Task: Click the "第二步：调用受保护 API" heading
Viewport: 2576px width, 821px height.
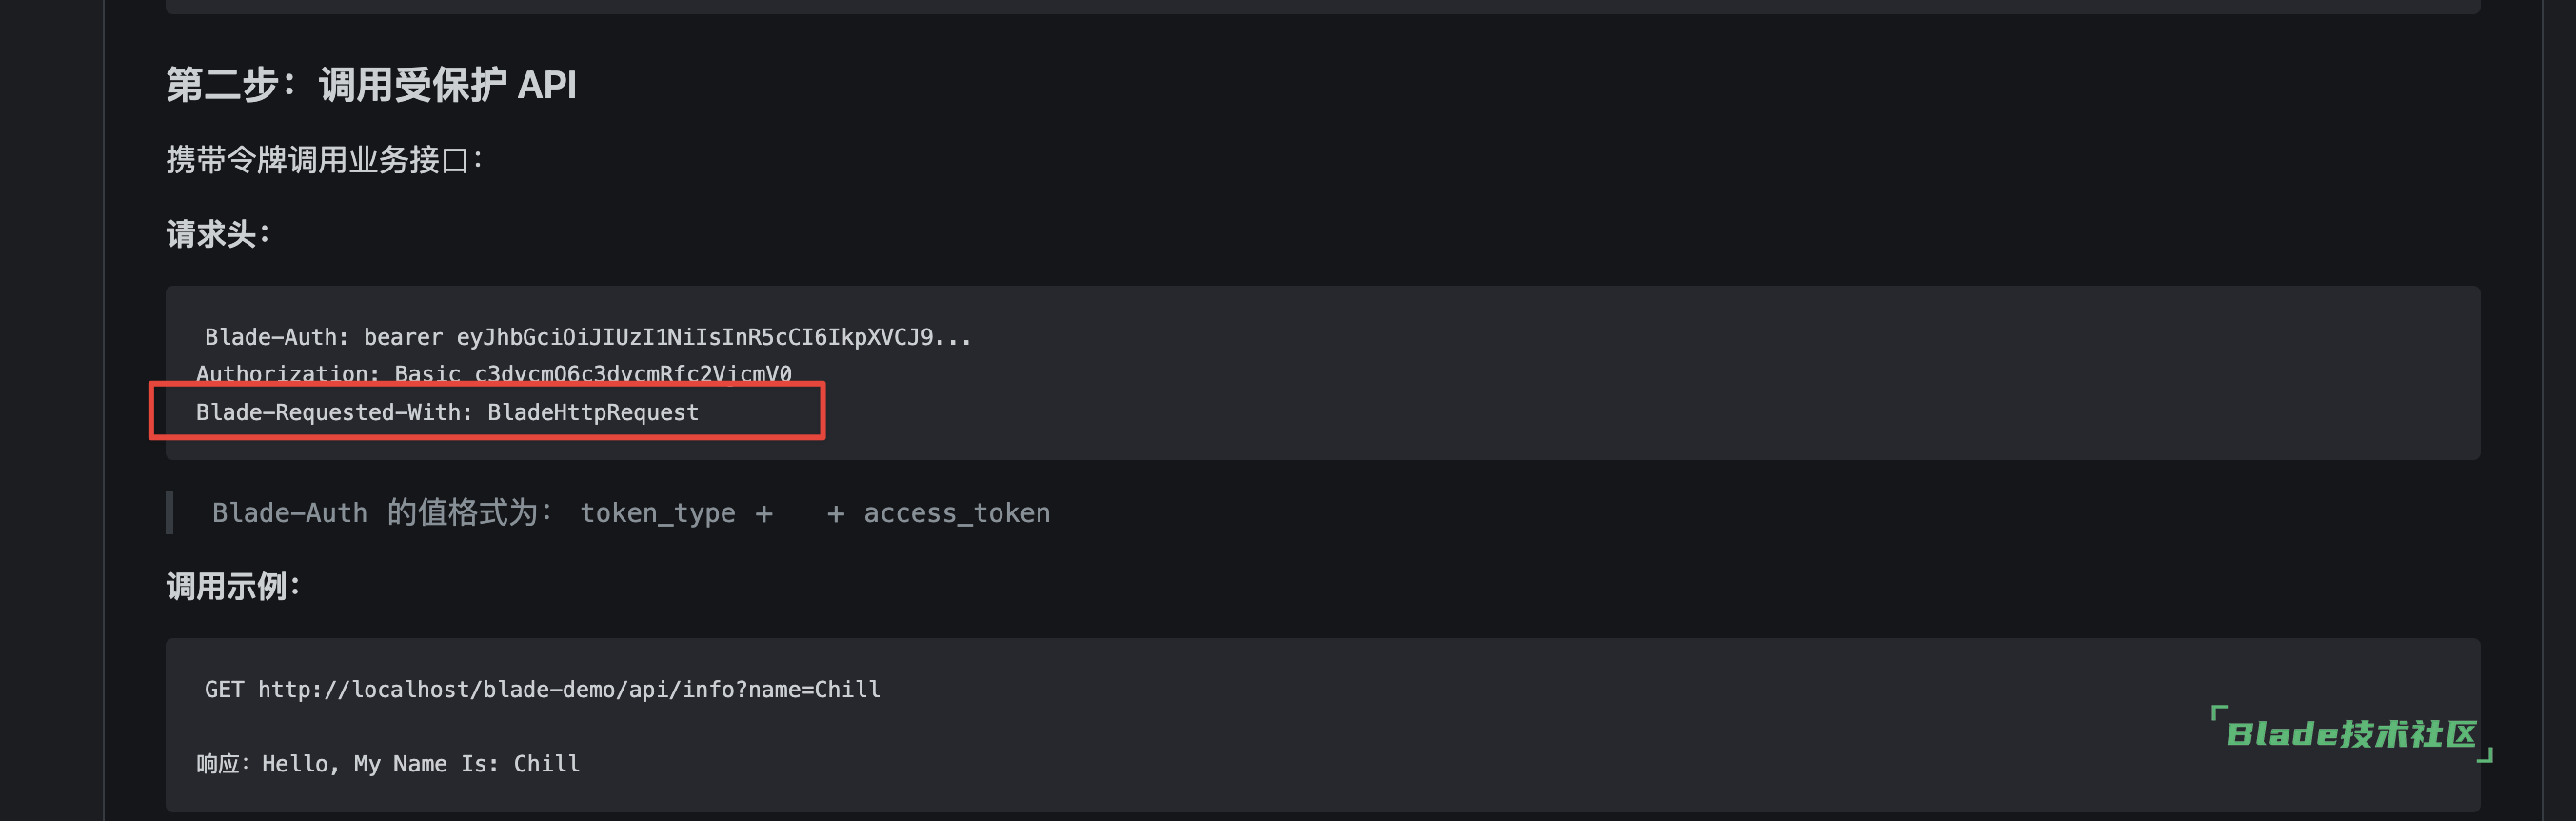Action: [x=371, y=85]
